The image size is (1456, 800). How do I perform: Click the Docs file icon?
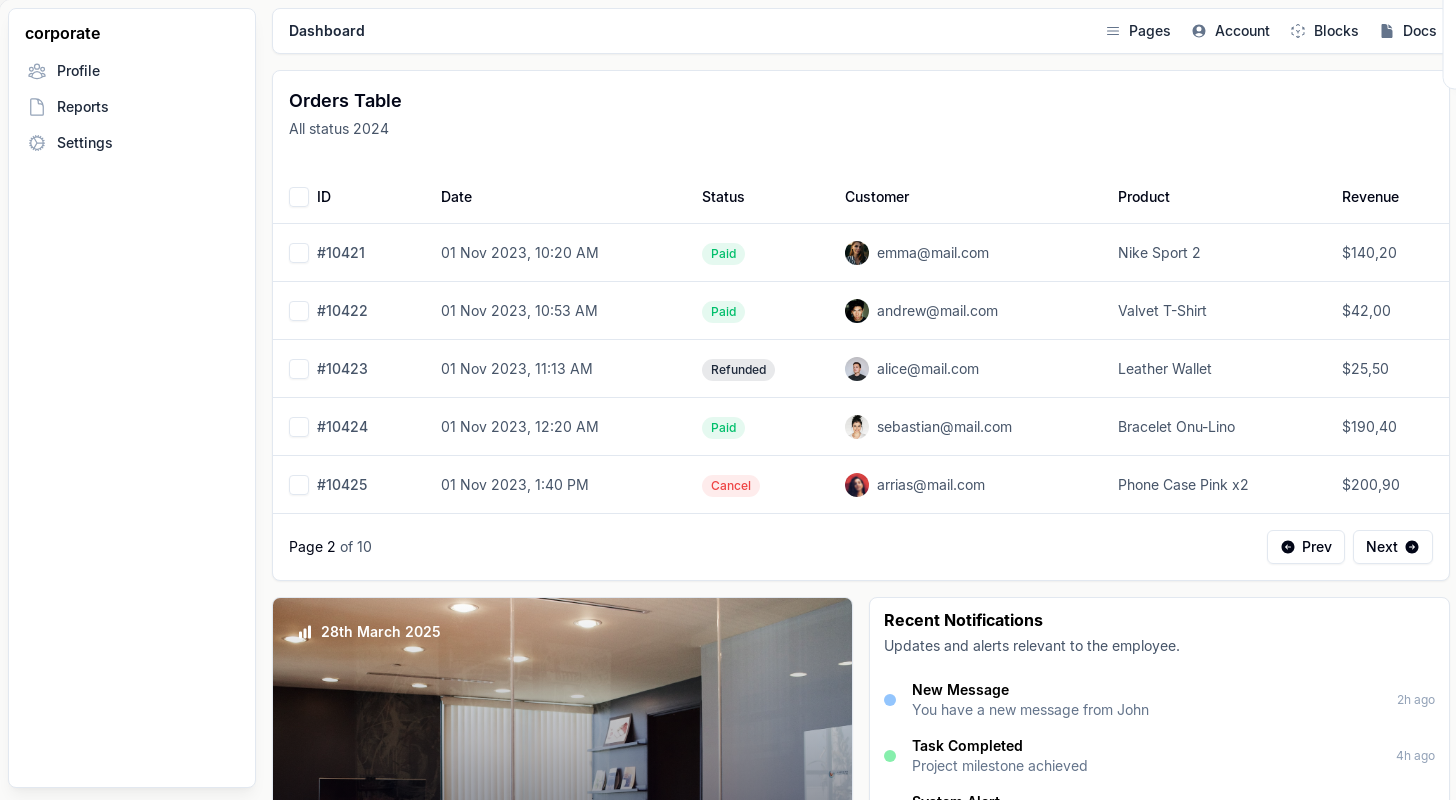1387,31
